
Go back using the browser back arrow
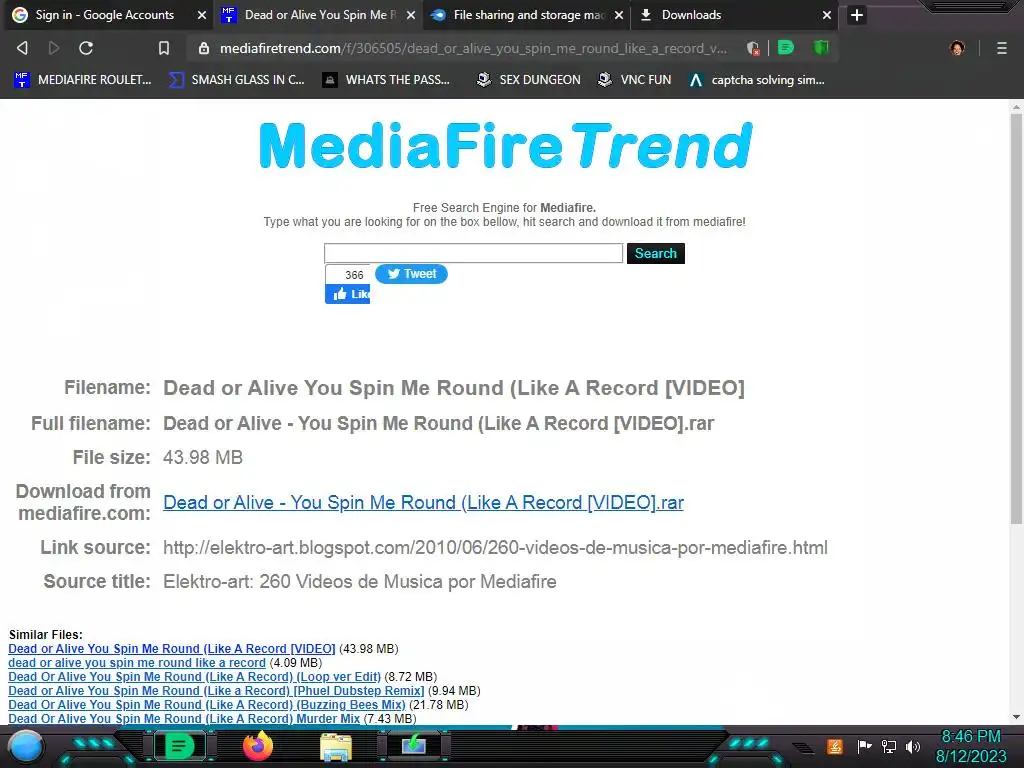pyautogui.click(x=22, y=48)
